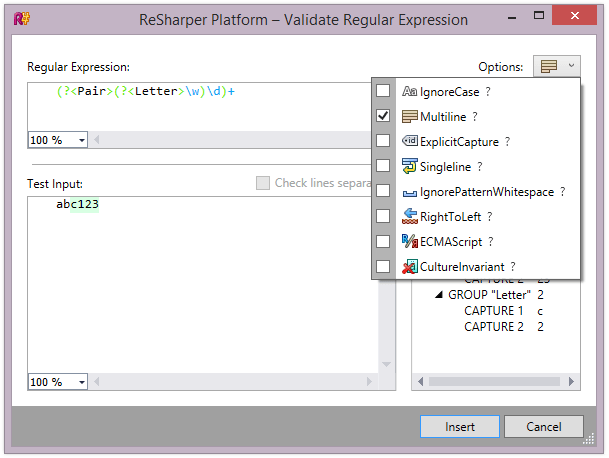
Task: Enable the IgnoreCase checkbox
Action: 383,91
